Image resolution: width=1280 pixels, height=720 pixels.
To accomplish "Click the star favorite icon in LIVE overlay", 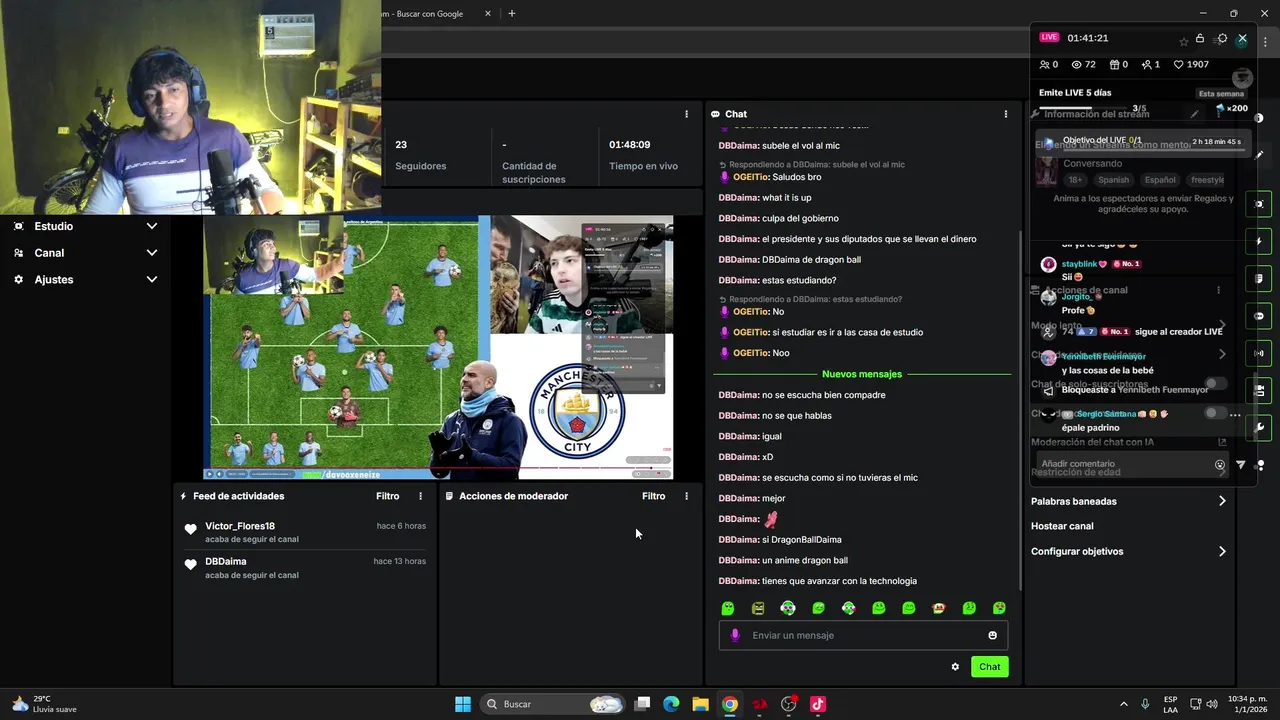I will [1184, 41].
